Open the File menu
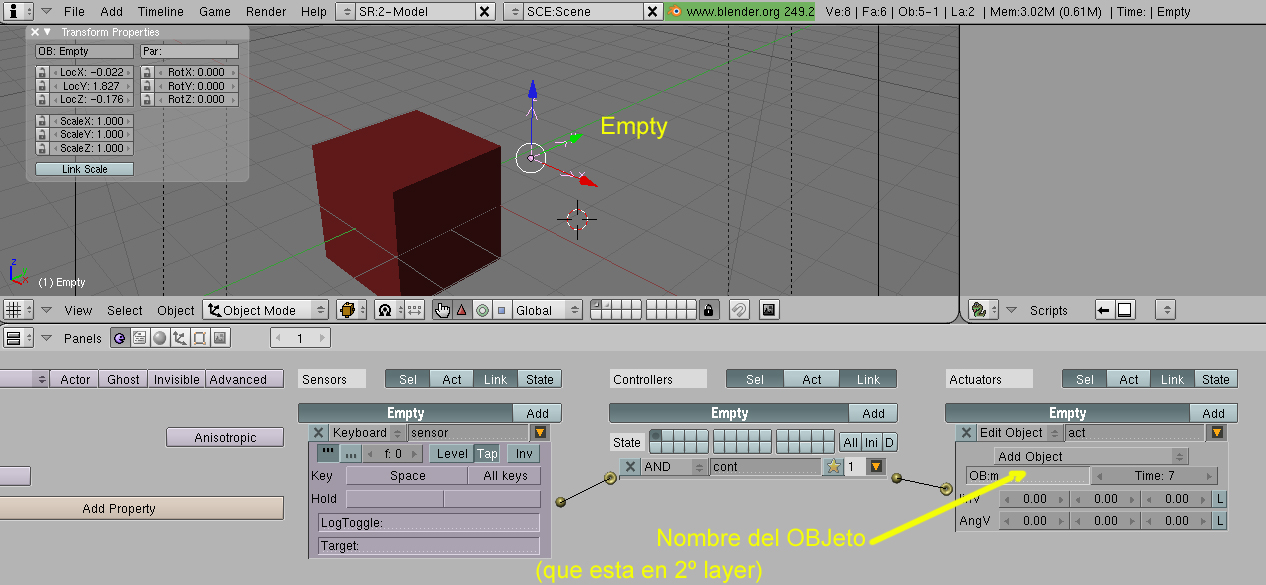 pyautogui.click(x=74, y=11)
